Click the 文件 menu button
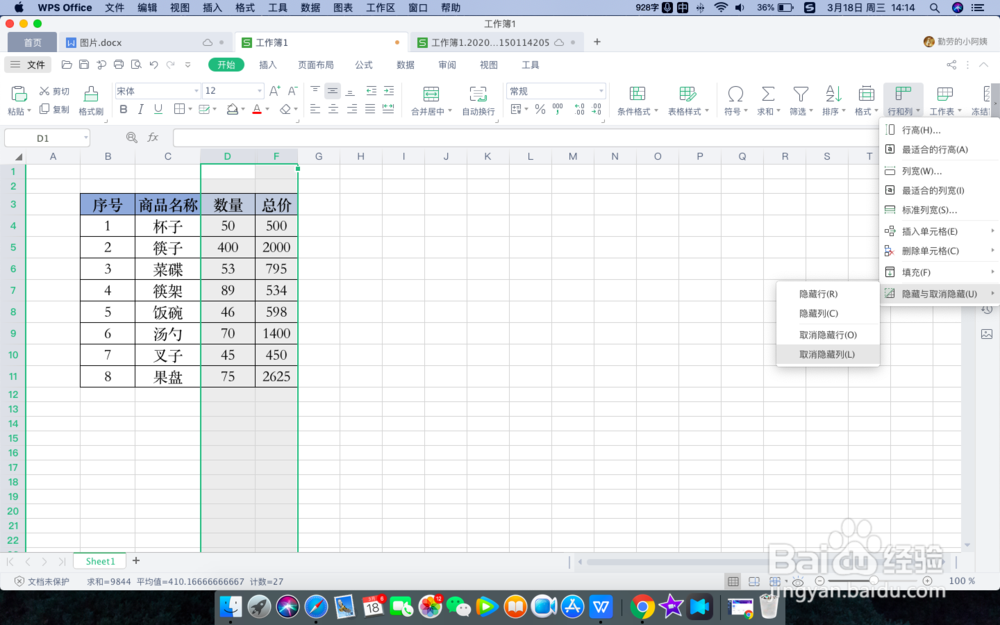 coord(28,64)
